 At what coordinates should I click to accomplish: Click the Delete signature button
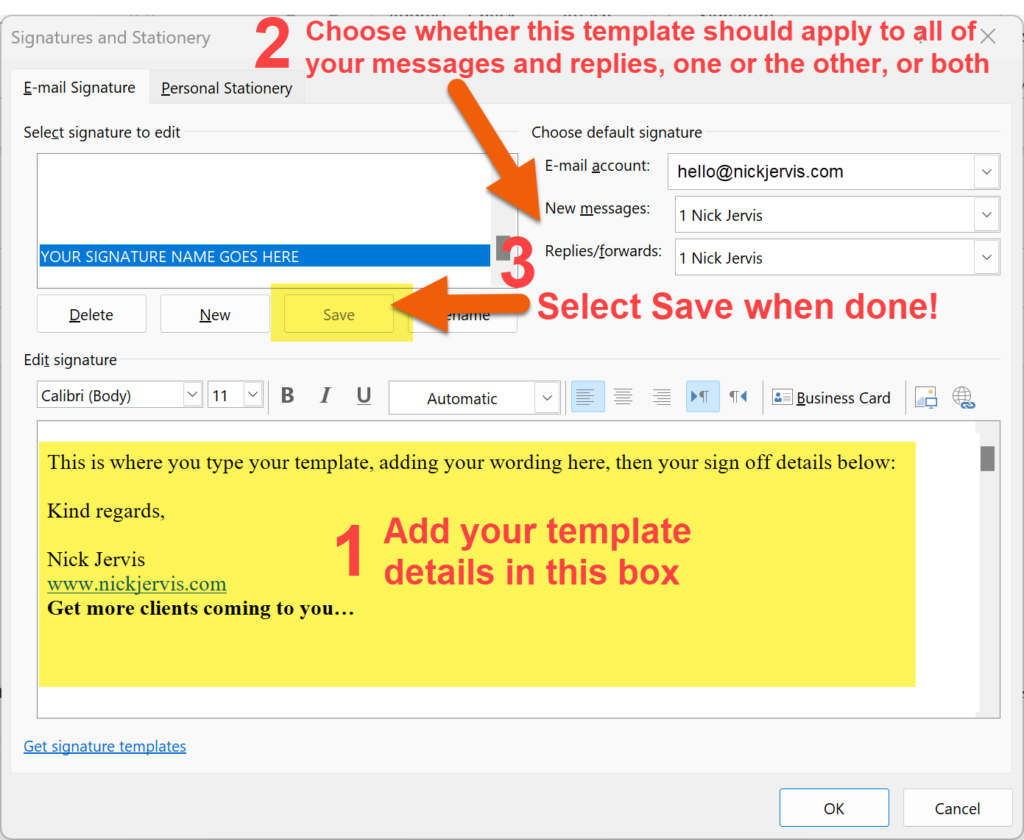click(91, 315)
